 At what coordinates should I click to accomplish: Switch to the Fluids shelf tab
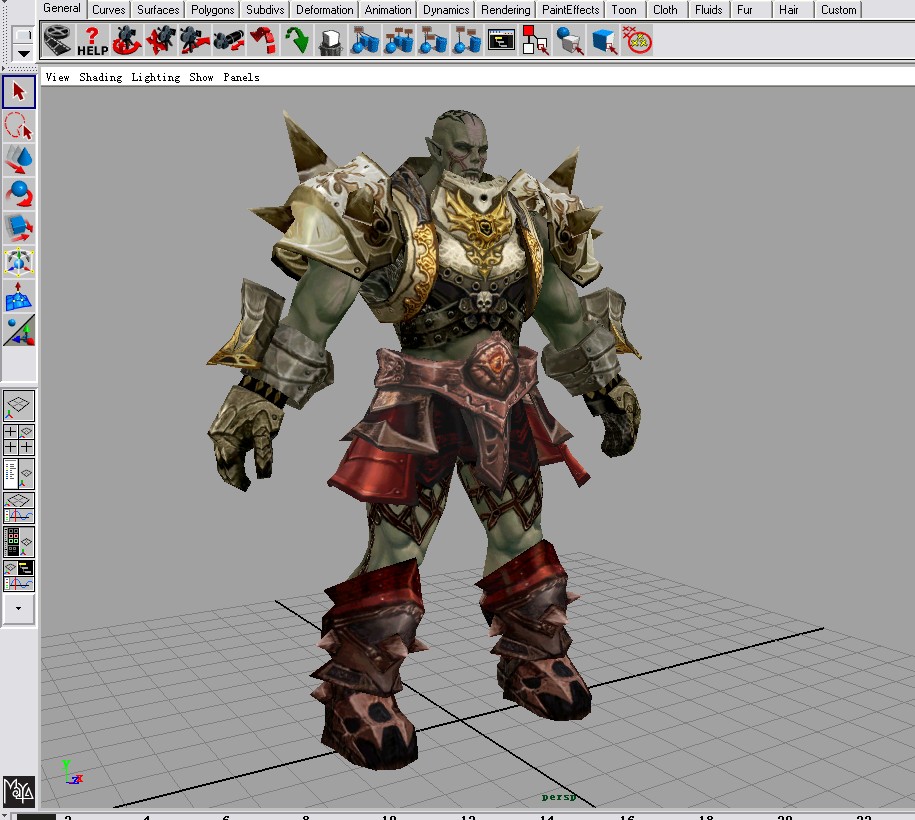708,10
